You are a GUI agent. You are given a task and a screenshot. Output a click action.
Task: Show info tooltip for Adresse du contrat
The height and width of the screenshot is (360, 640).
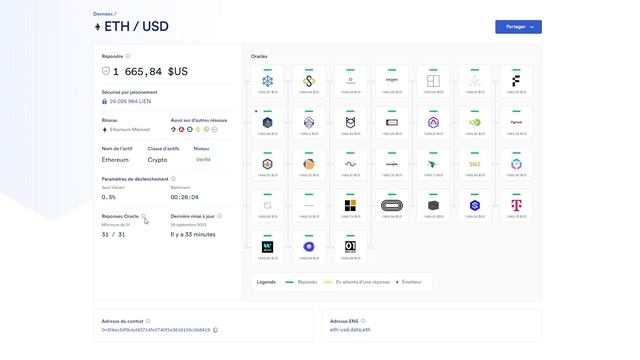tap(148, 321)
